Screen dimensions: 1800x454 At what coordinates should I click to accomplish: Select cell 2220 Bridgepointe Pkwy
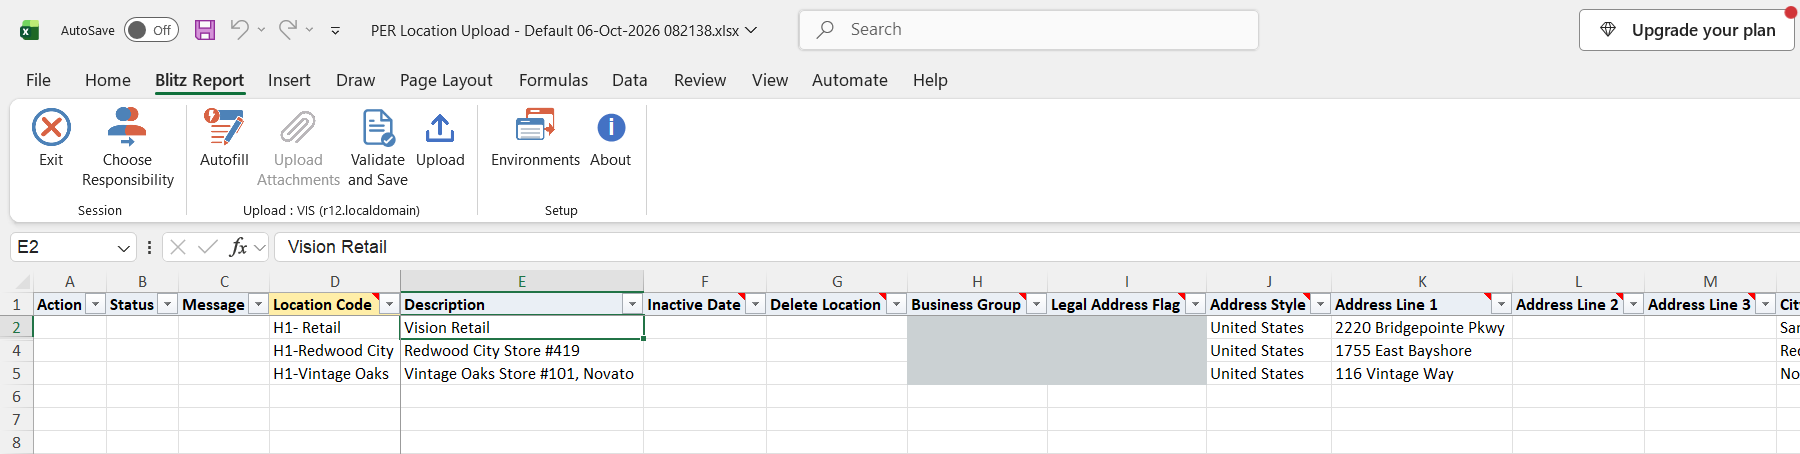tap(1421, 327)
